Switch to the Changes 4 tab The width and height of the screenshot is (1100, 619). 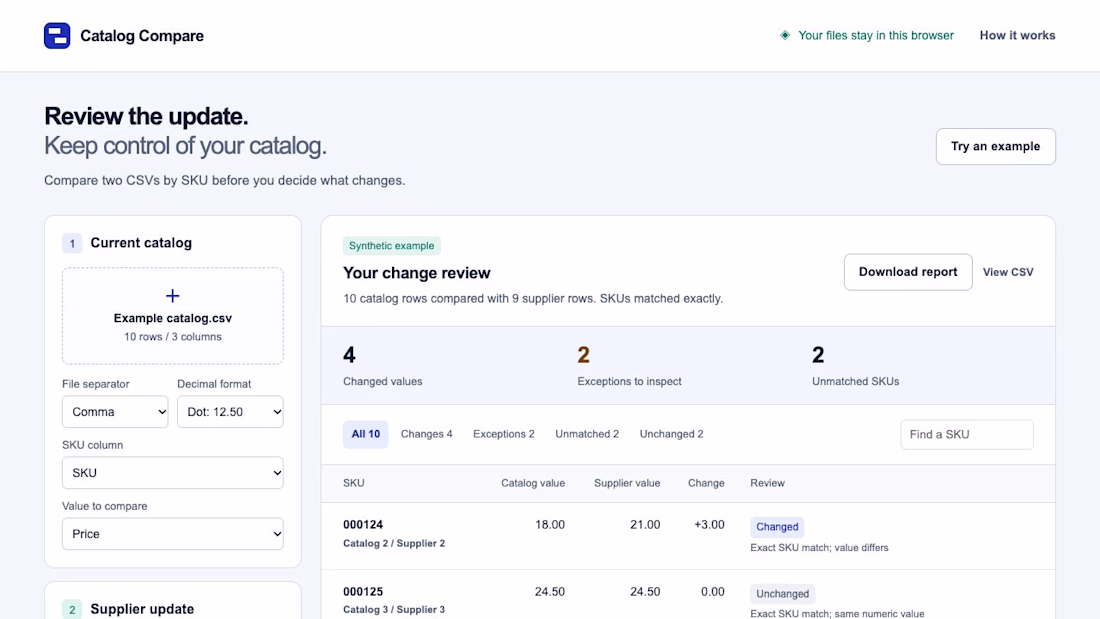pyautogui.click(x=427, y=434)
